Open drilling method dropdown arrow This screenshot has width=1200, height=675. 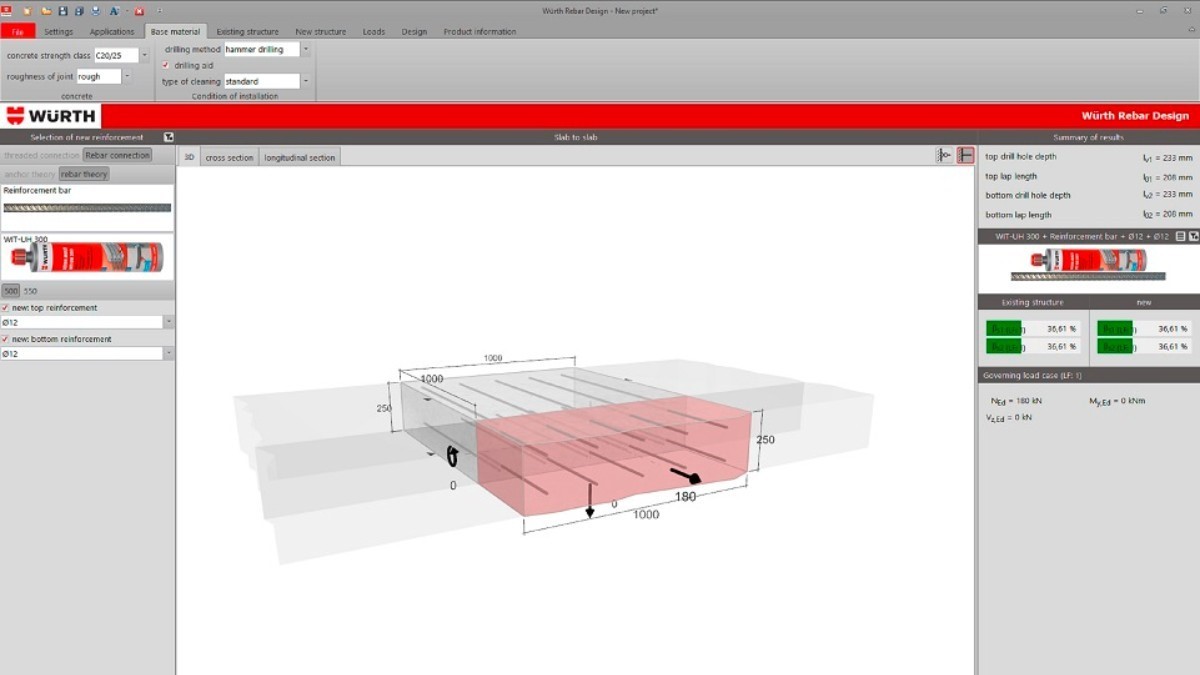[x=306, y=49]
